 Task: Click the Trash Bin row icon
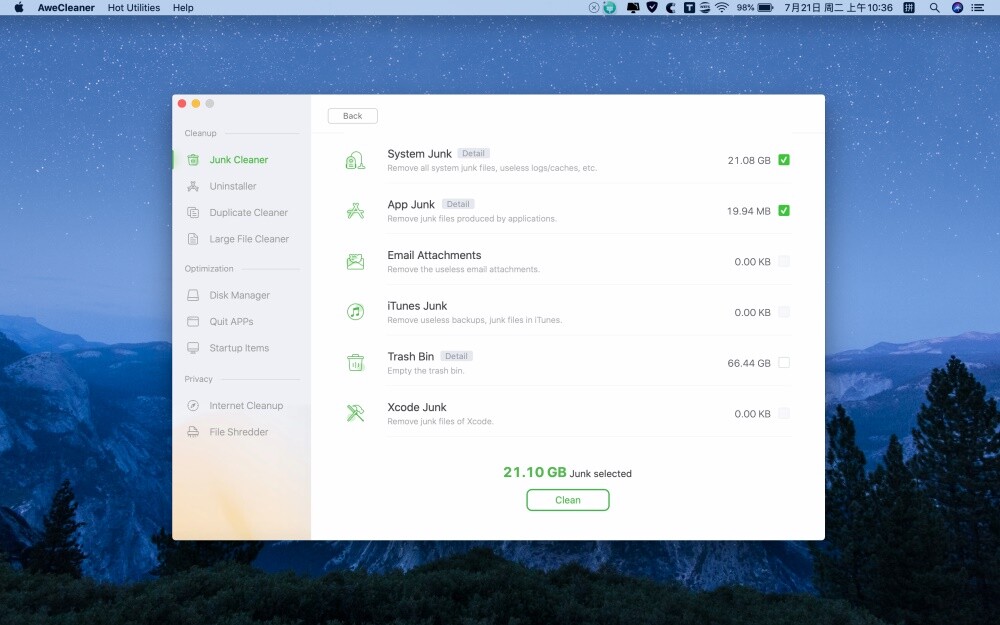click(x=355, y=363)
